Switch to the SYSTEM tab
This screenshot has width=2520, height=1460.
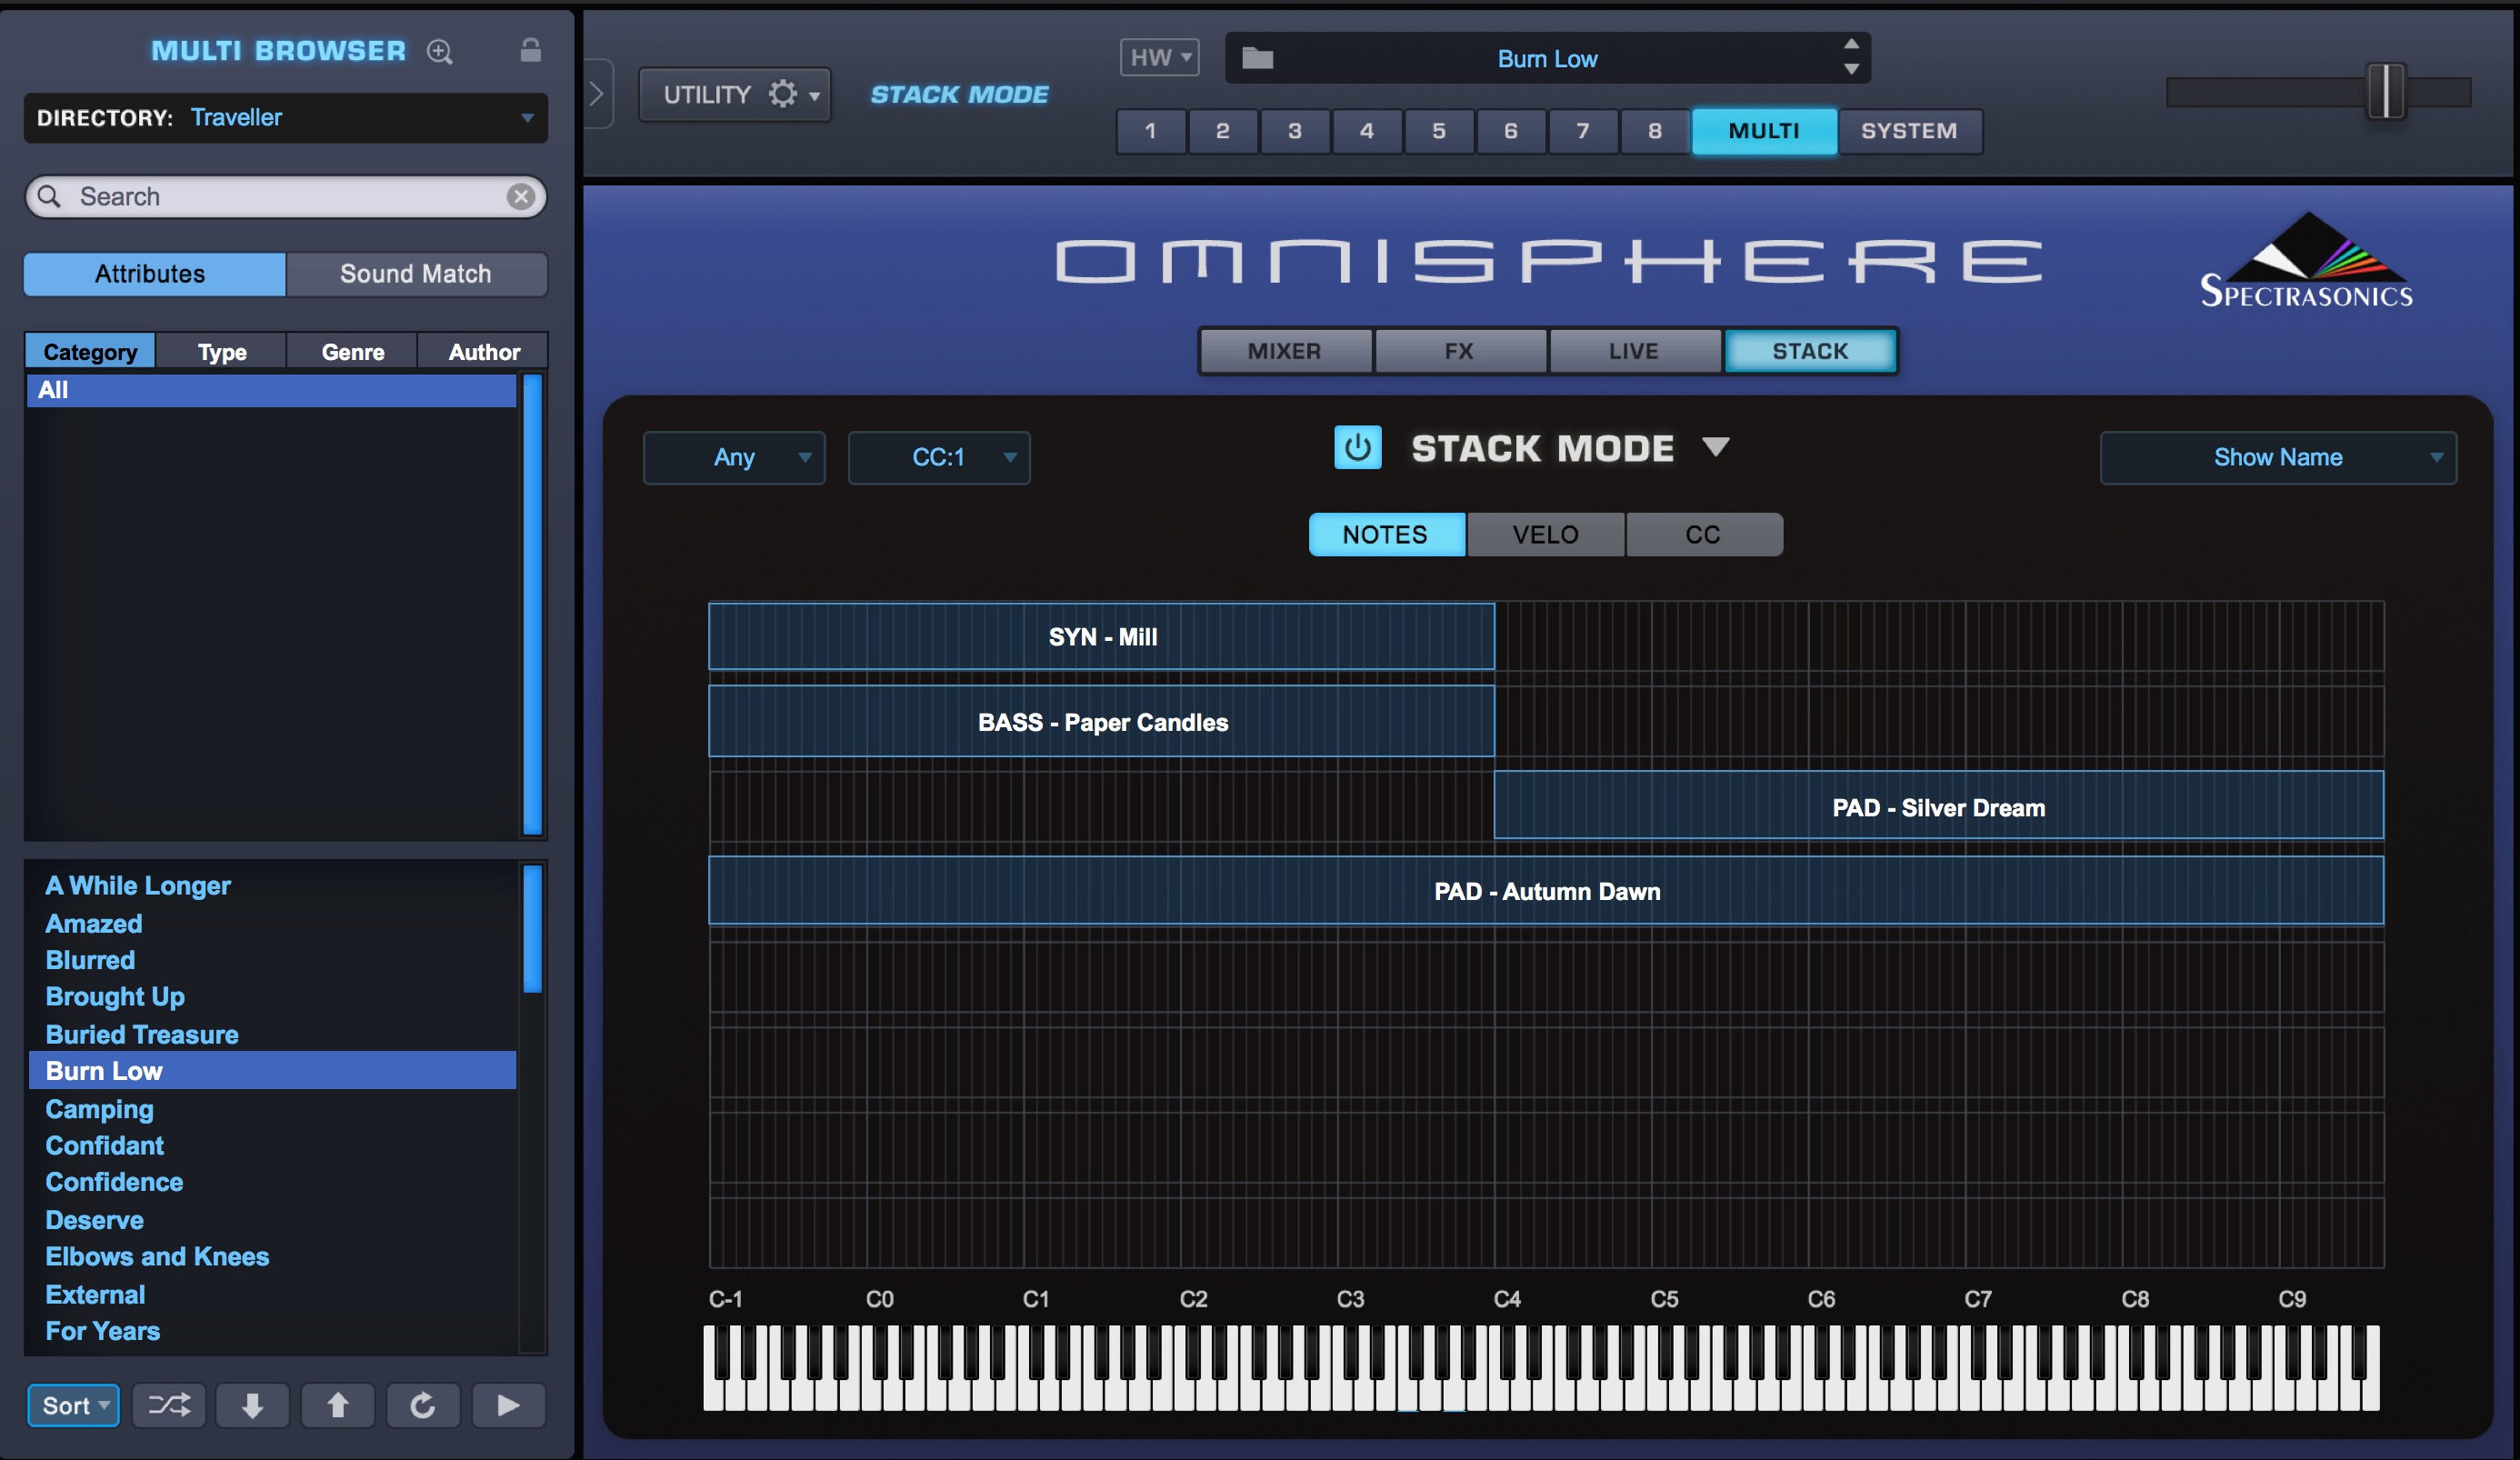tap(1909, 131)
